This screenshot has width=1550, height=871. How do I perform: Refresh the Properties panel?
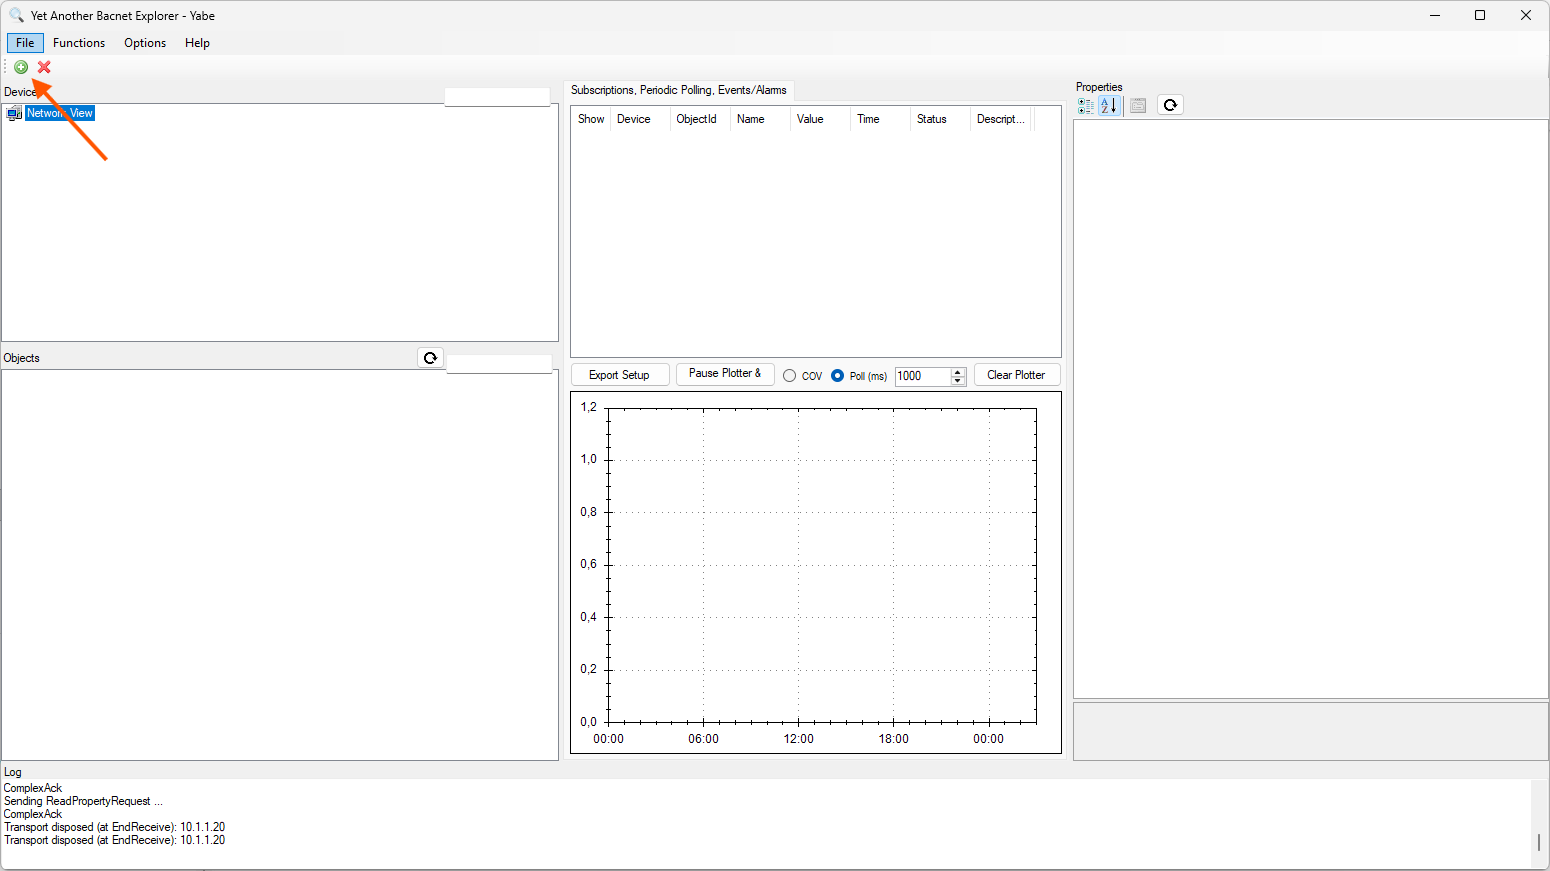1170,105
